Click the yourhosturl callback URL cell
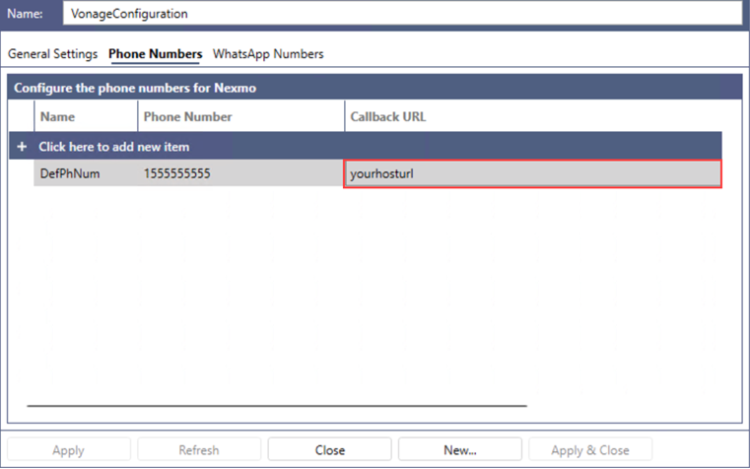Screen dimensions: 750x469 (x=532, y=174)
